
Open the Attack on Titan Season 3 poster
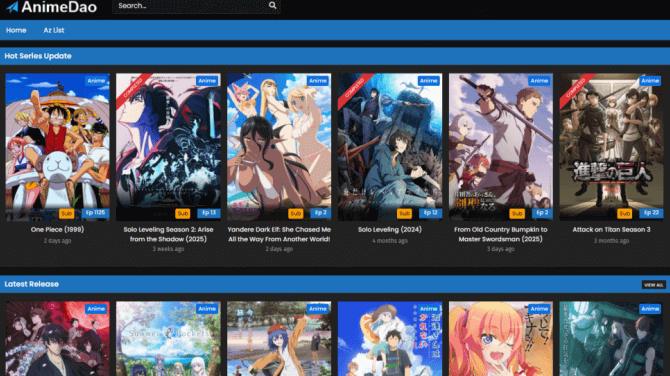(x=611, y=147)
